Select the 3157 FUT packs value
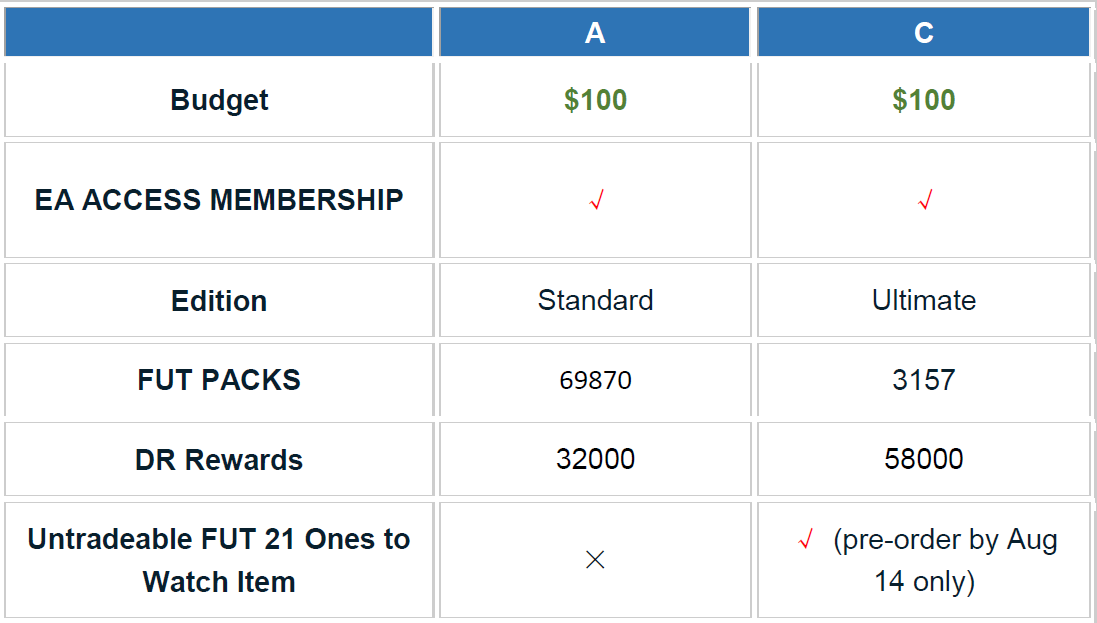The width and height of the screenshot is (1097, 623). click(924, 380)
